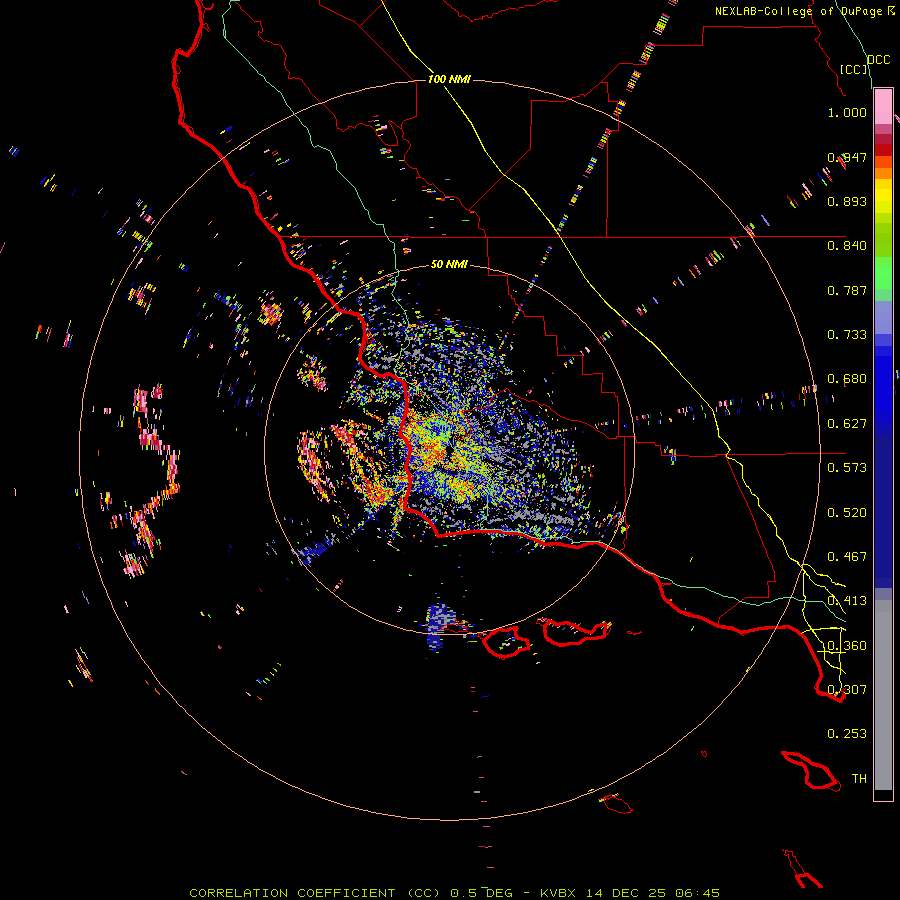Click the 0.947 scale value
Screen dimensions: 900x900
(847, 157)
